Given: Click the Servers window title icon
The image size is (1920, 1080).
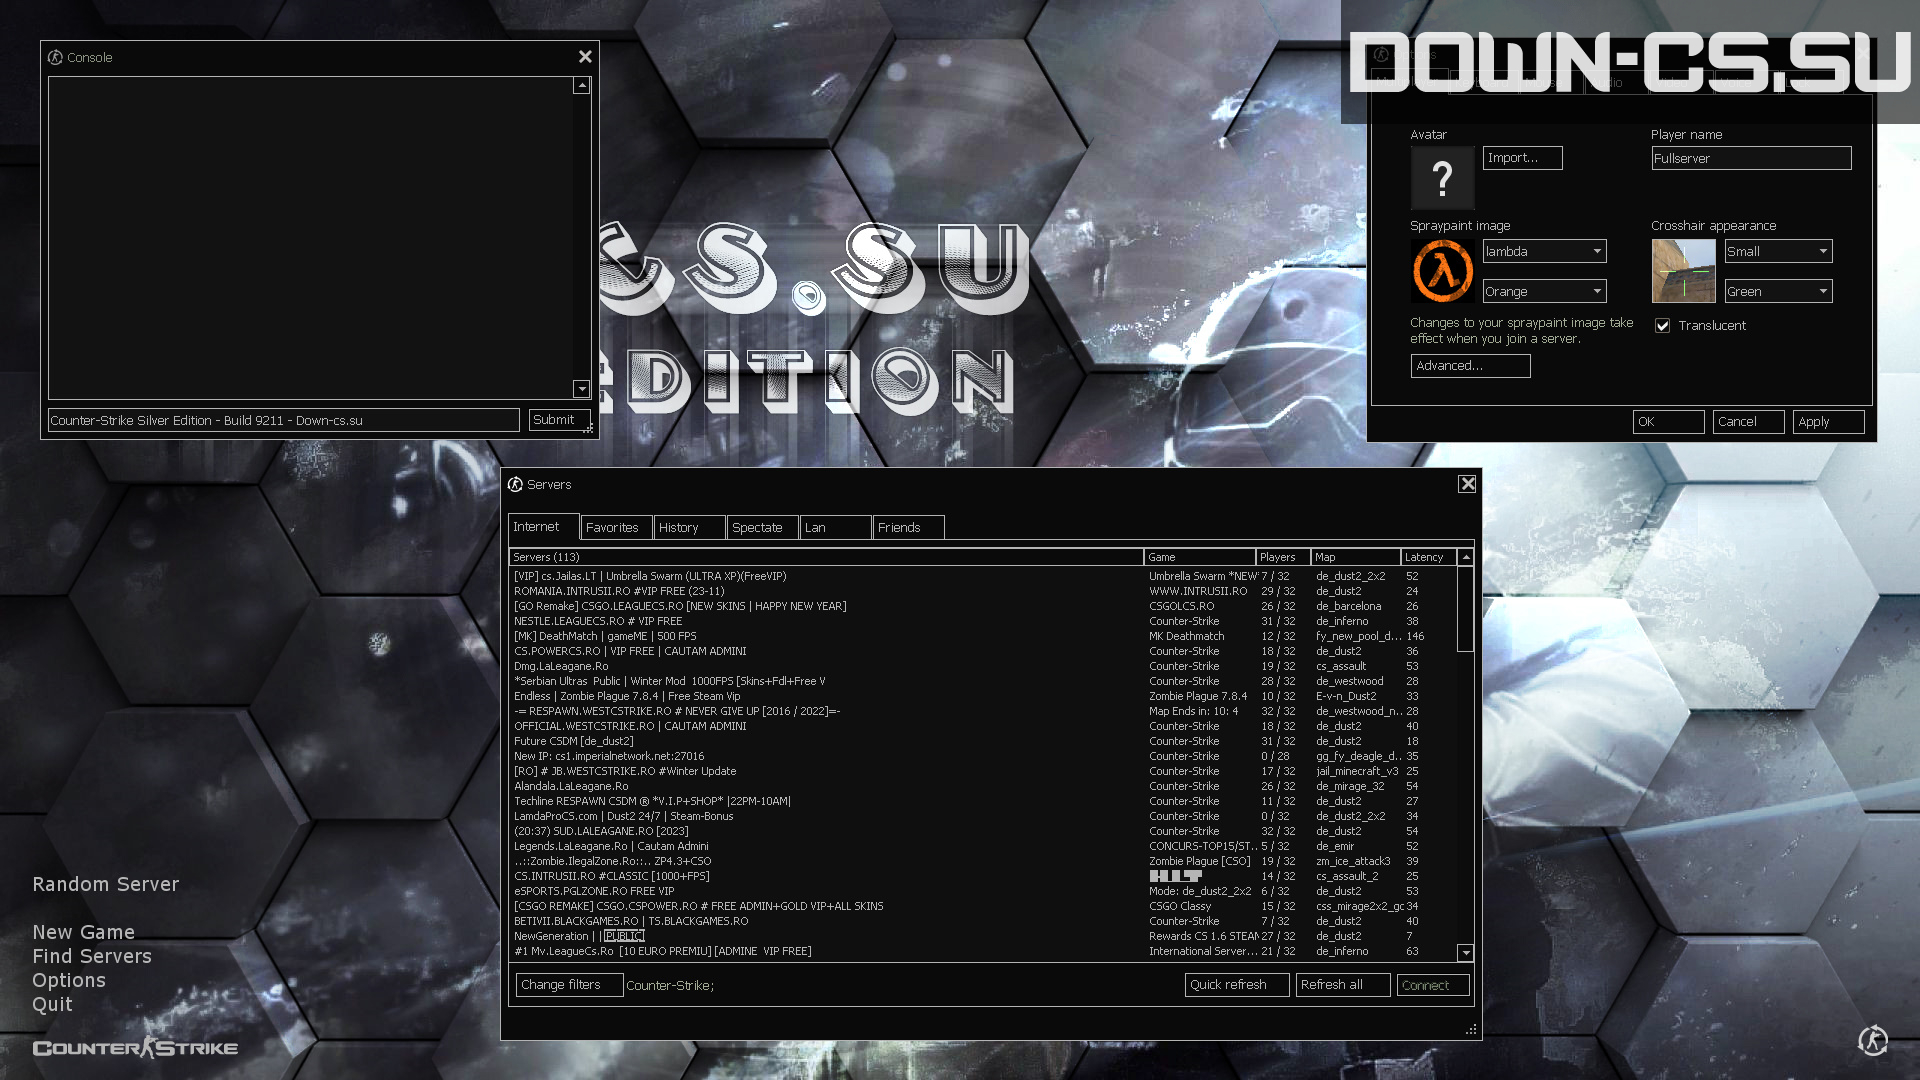Looking at the screenshot, I should [515, 484].
